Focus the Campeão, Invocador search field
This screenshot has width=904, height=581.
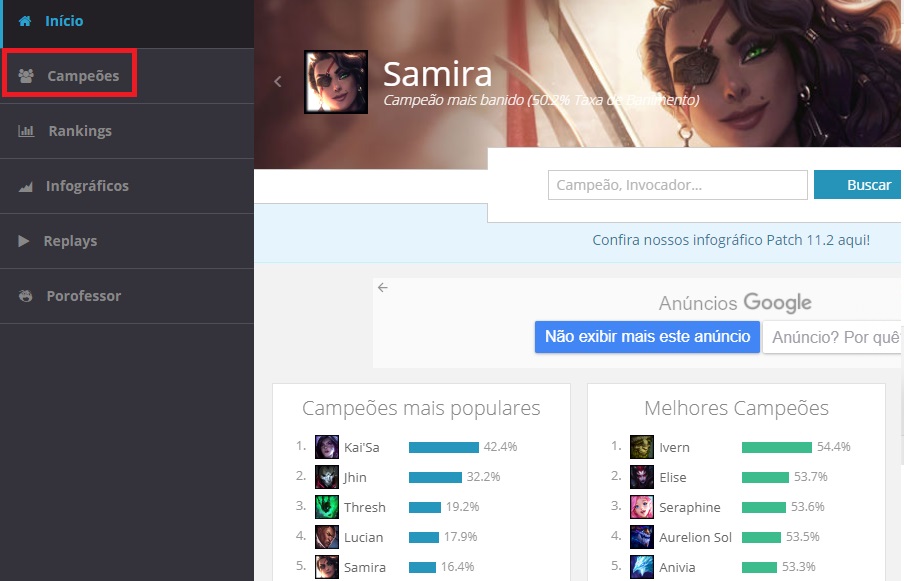pyautogui.click(x=677, y=185)
